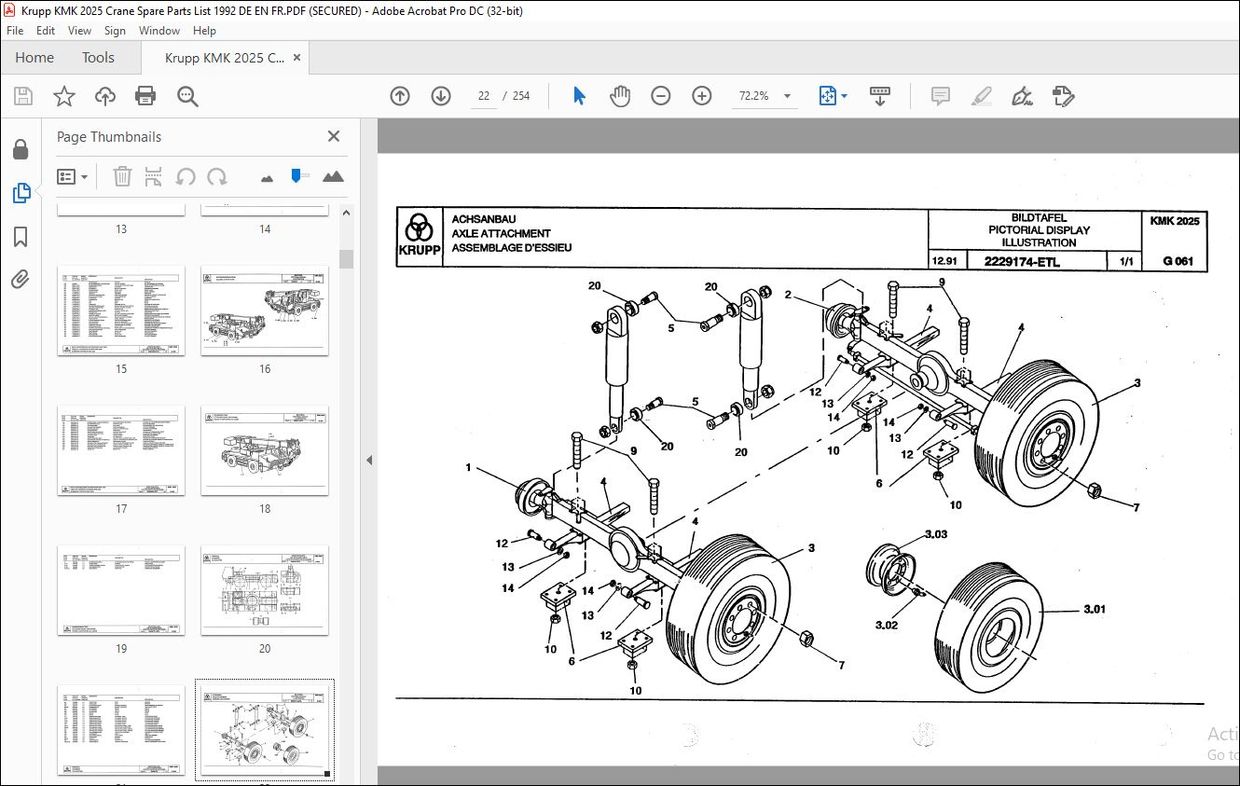This screenshot has height=786, width=1240.
Task: Switch to the Tools tab
Action: pos(97,57)
